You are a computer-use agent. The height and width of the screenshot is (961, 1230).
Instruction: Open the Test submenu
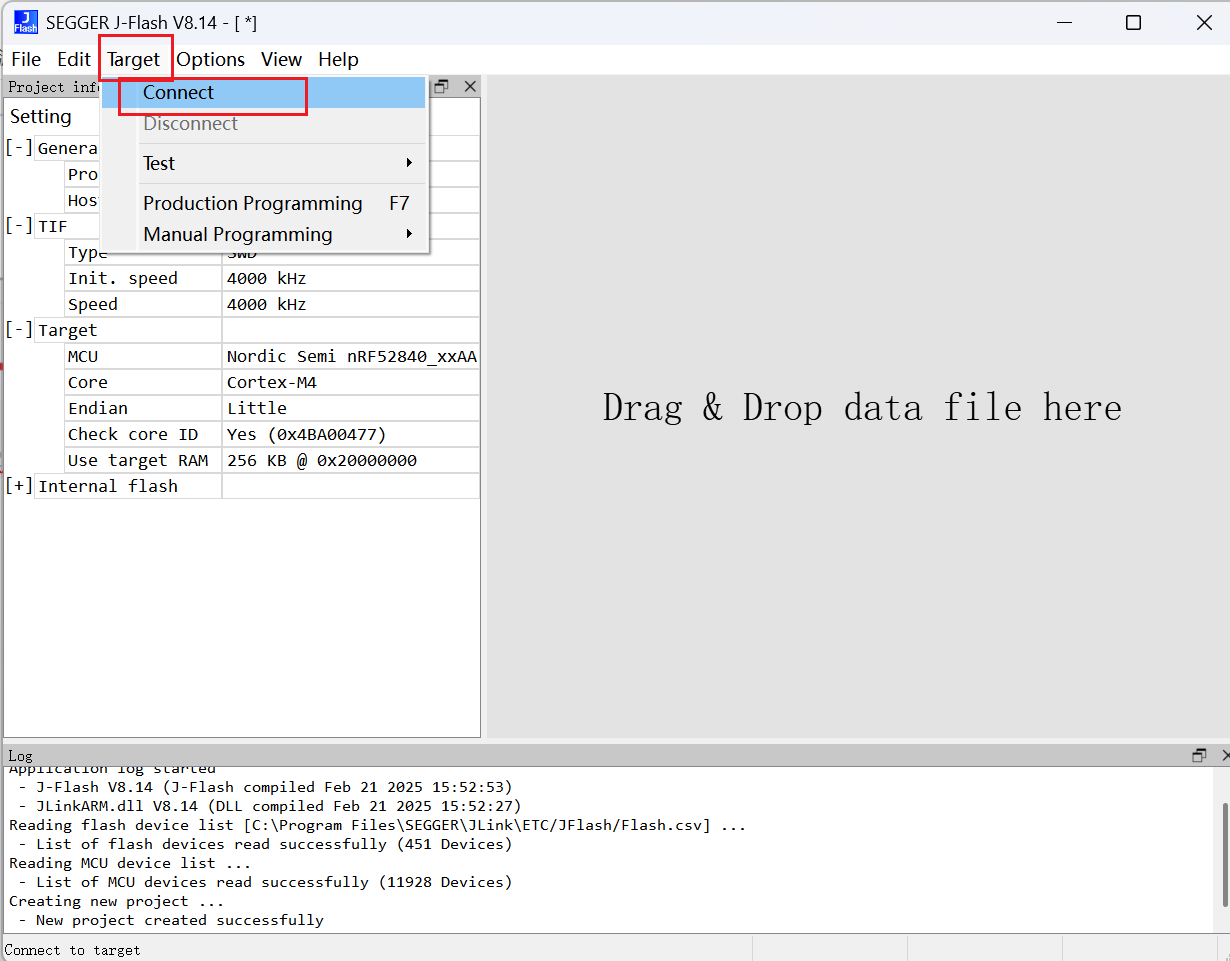(266, 163)
